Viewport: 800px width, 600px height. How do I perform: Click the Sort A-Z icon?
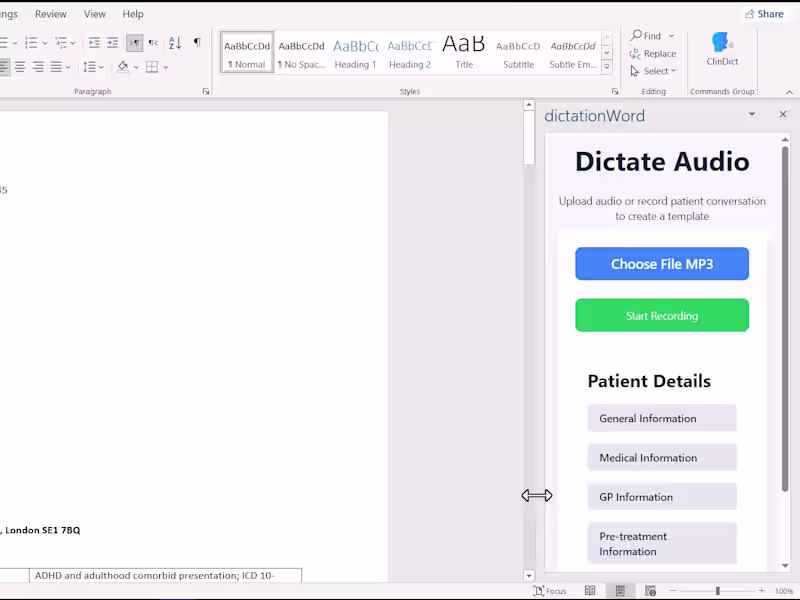(x=174, y=43)
